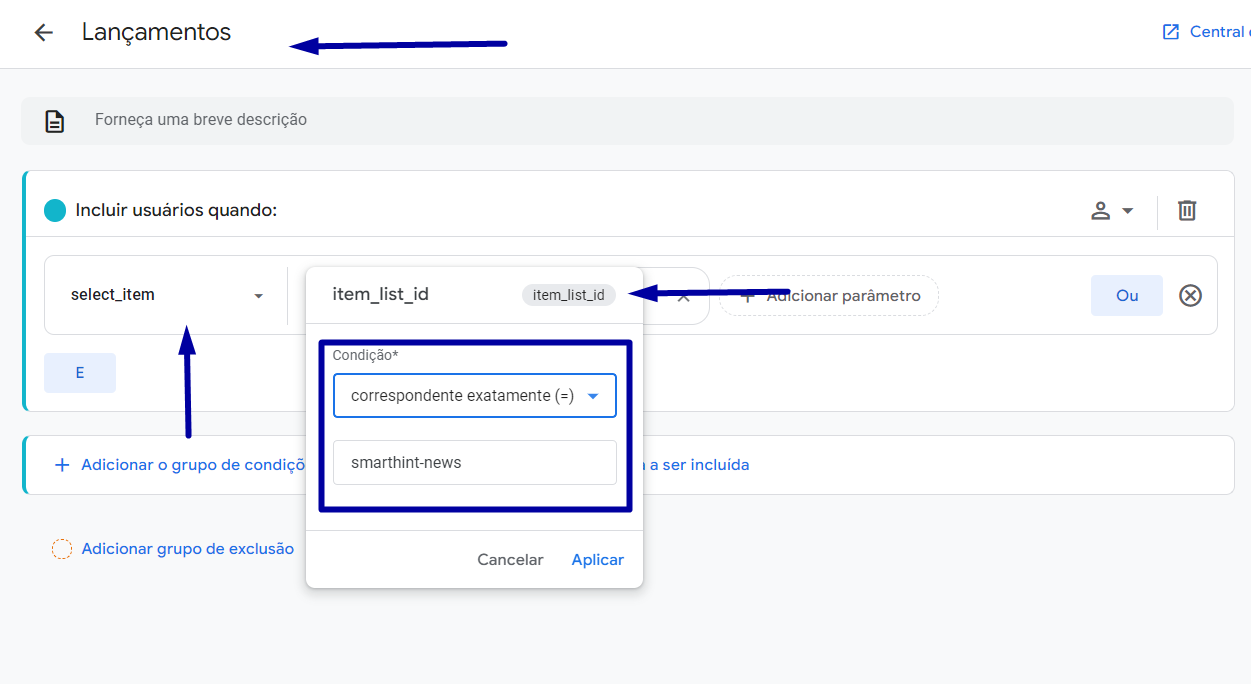Viewport: 1251px width, 684px height.
Task: Click Adicionar grupo de exclusão link
Action: [188, 549]
